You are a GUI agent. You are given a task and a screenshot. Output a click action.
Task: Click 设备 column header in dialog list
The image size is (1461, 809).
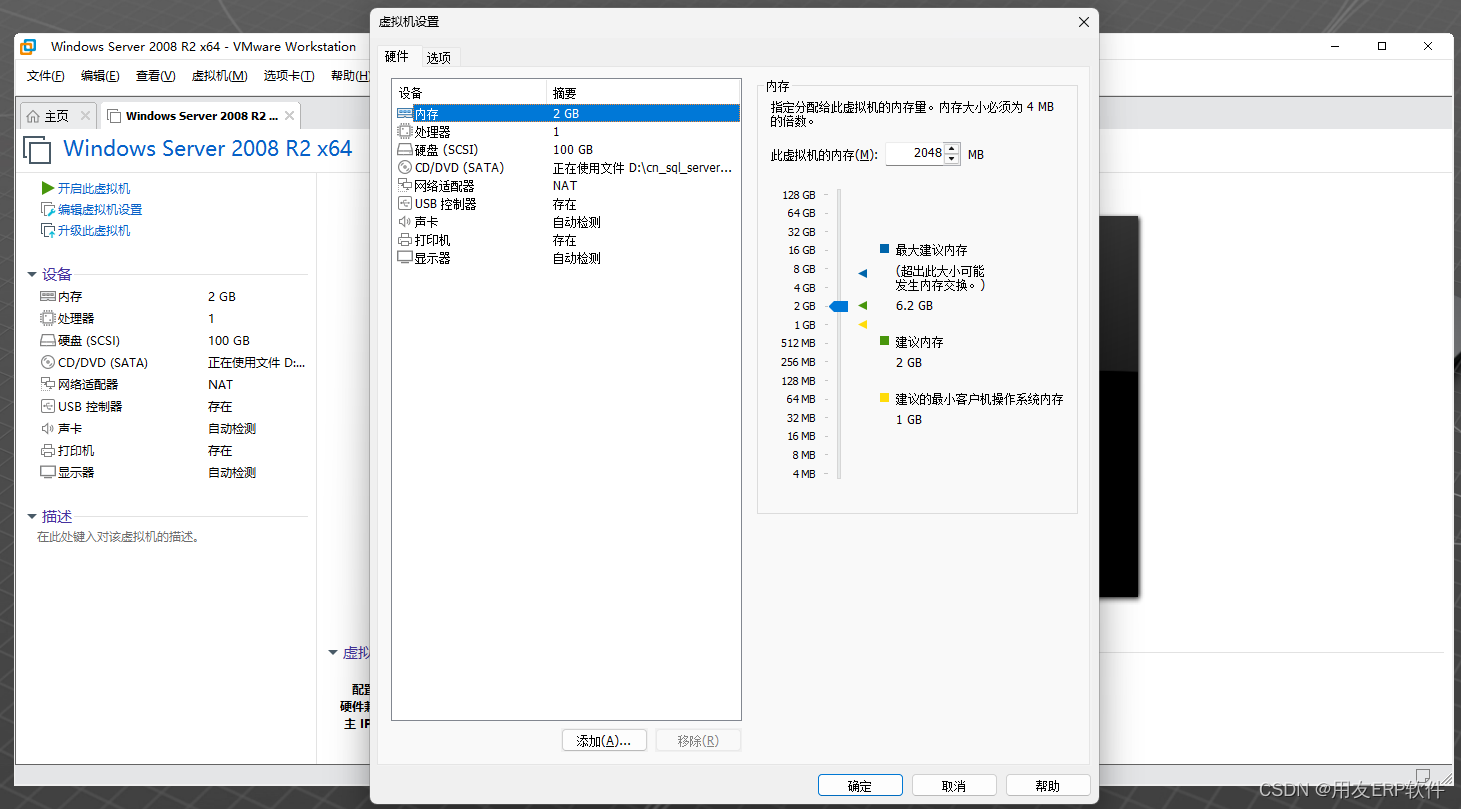[469, 93]
